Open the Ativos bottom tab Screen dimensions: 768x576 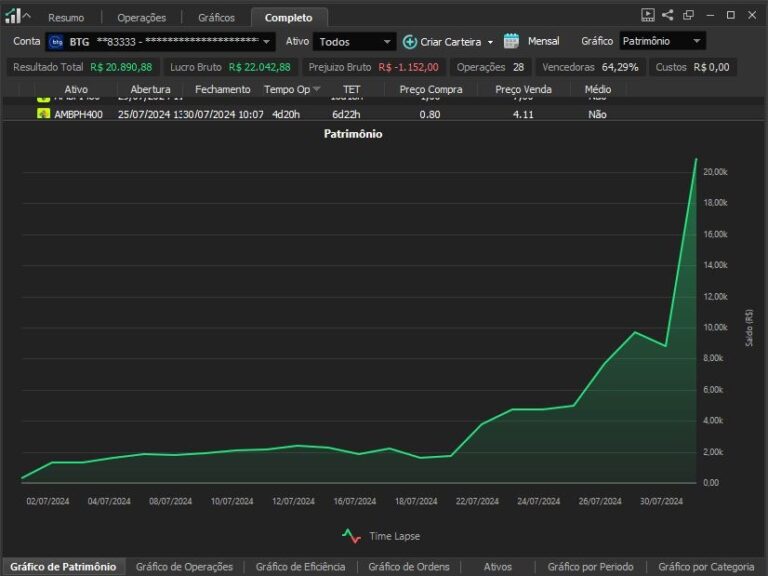498,567
